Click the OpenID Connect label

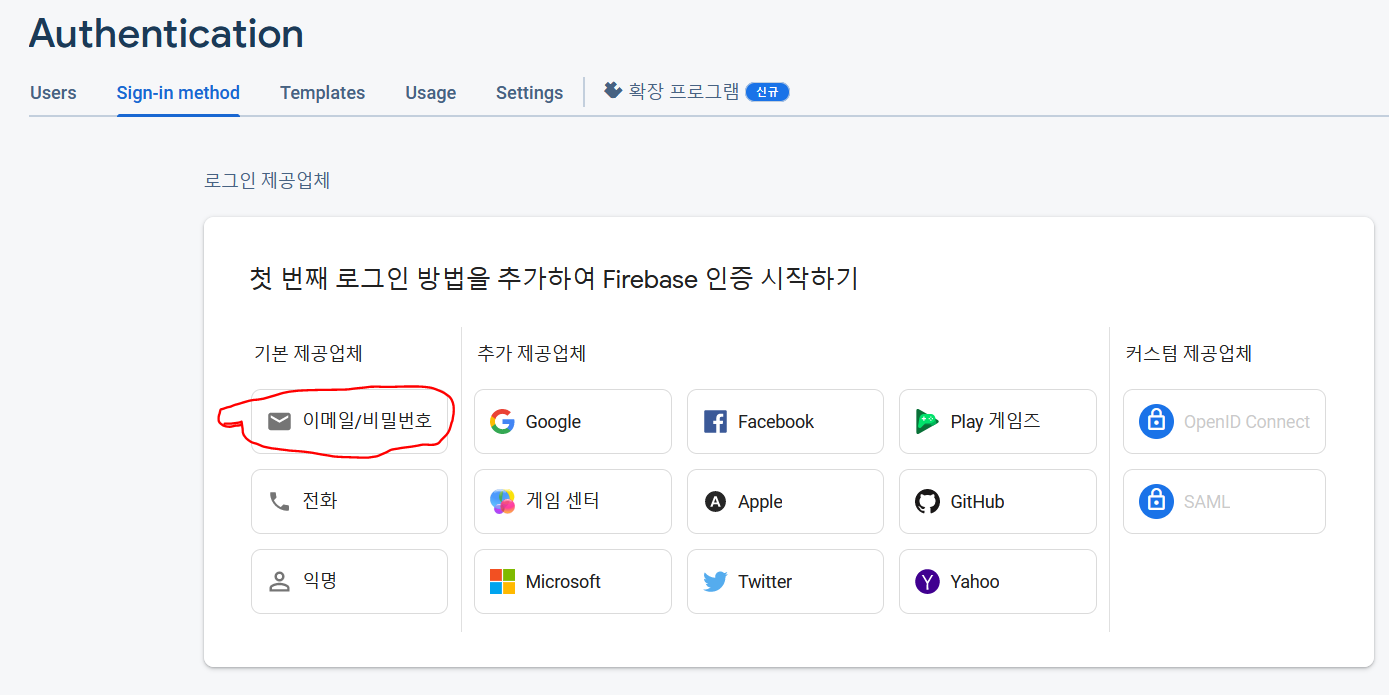(1246, 422)
